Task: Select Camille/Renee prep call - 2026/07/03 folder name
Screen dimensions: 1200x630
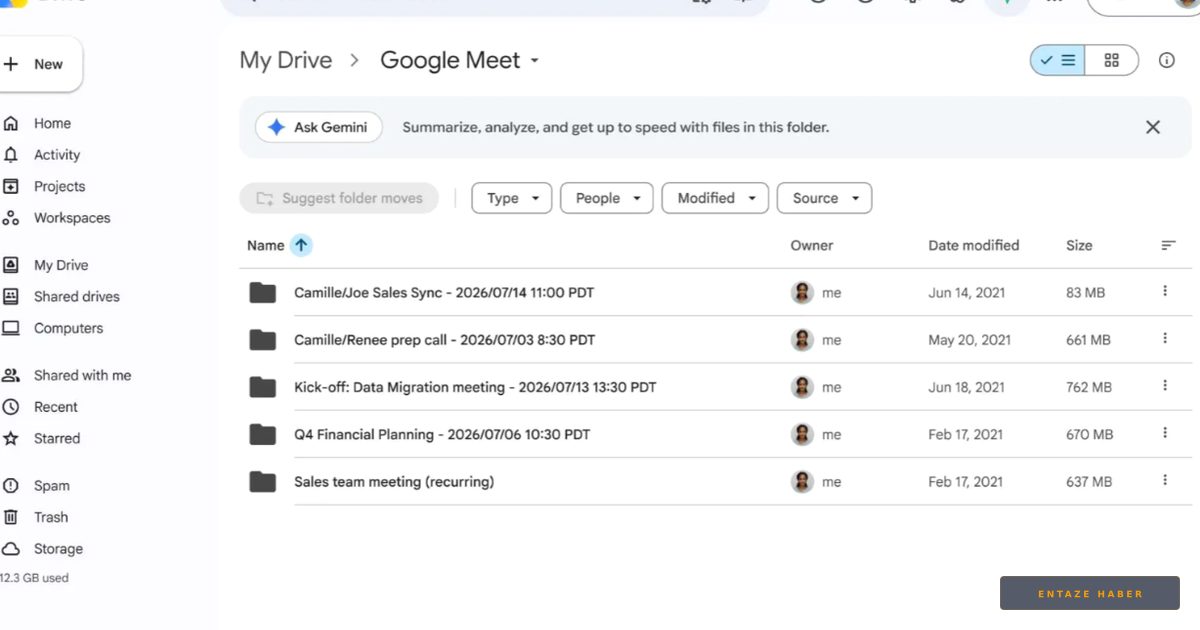Action: [444, 340]
